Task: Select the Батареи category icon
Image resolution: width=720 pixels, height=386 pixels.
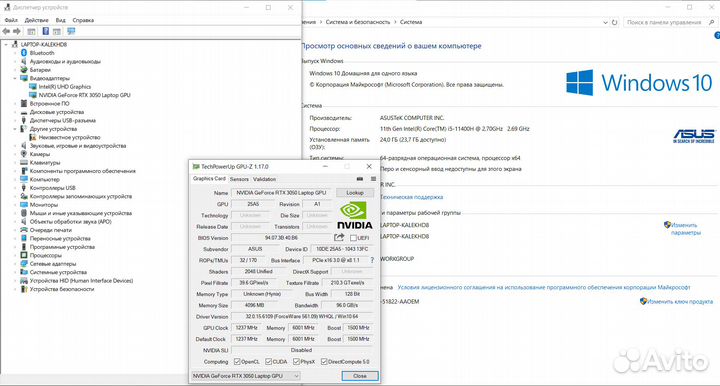Action: point(24,70)
